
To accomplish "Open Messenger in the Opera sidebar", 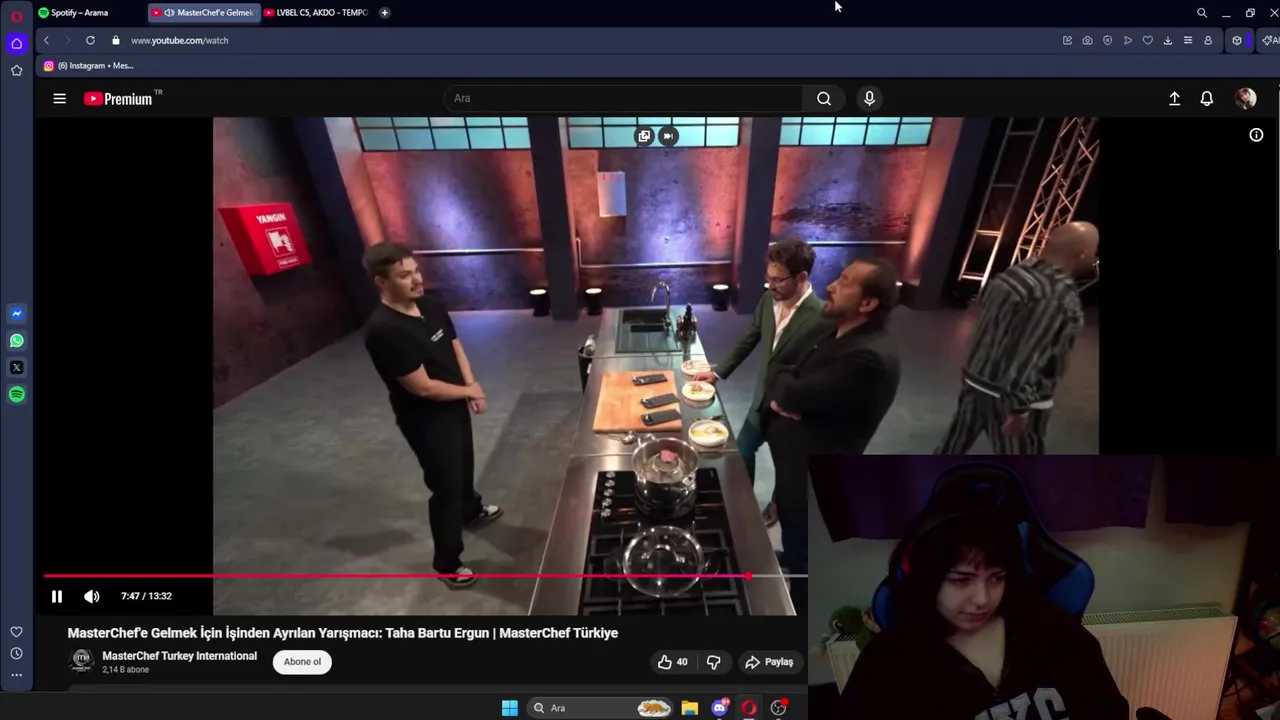I will pos(16,314).
